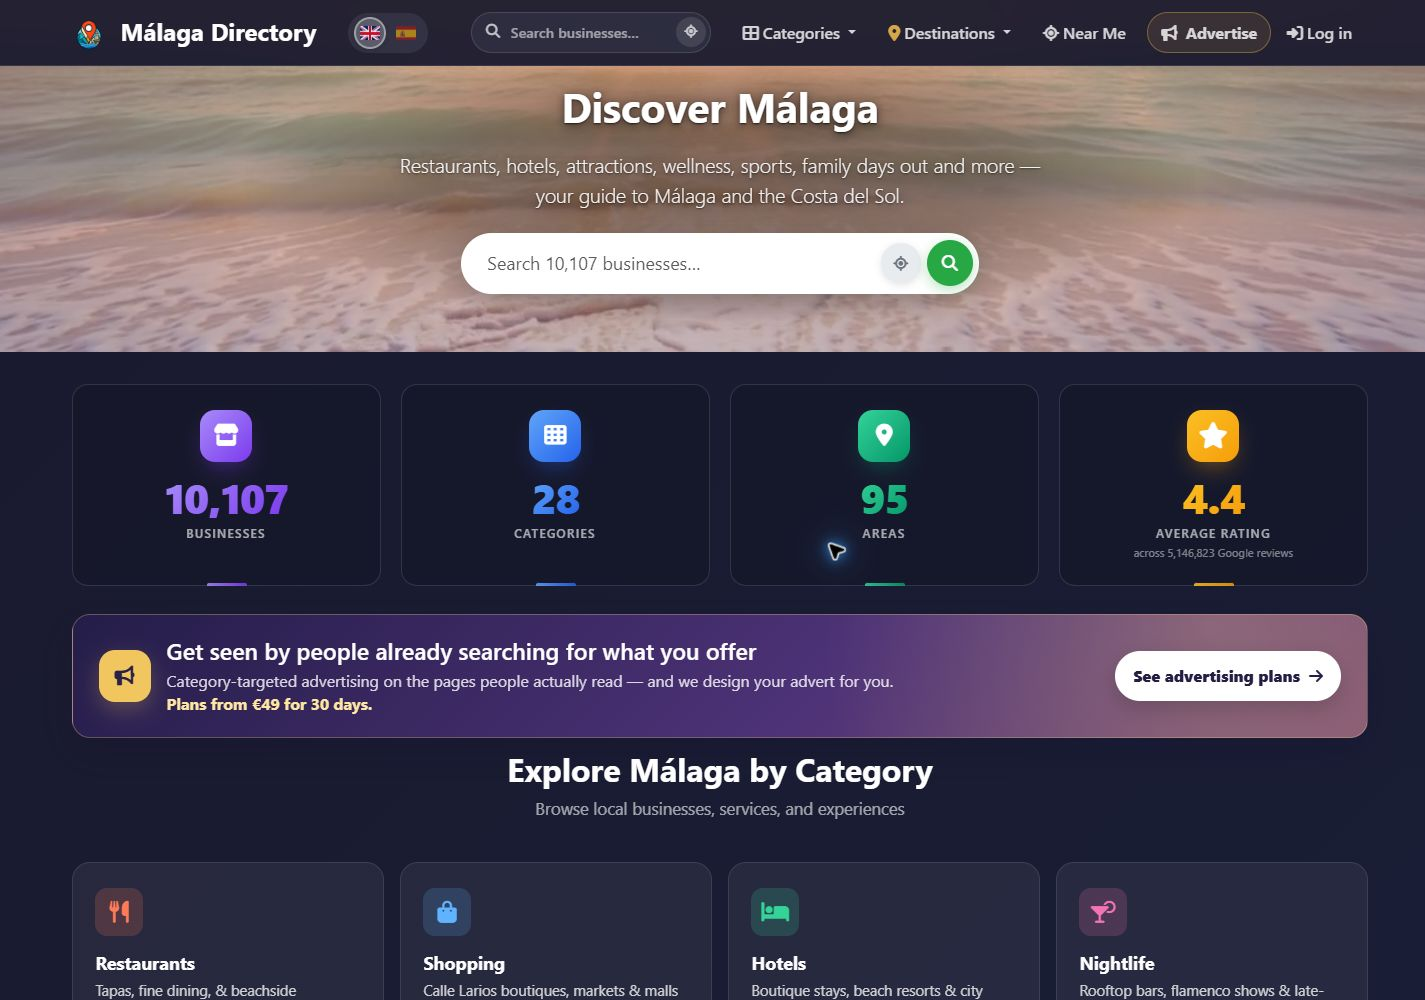This screenshot has width=1425, height=1000.
Task: Click the green search magnifier button
Action: (x=950, y=263)
